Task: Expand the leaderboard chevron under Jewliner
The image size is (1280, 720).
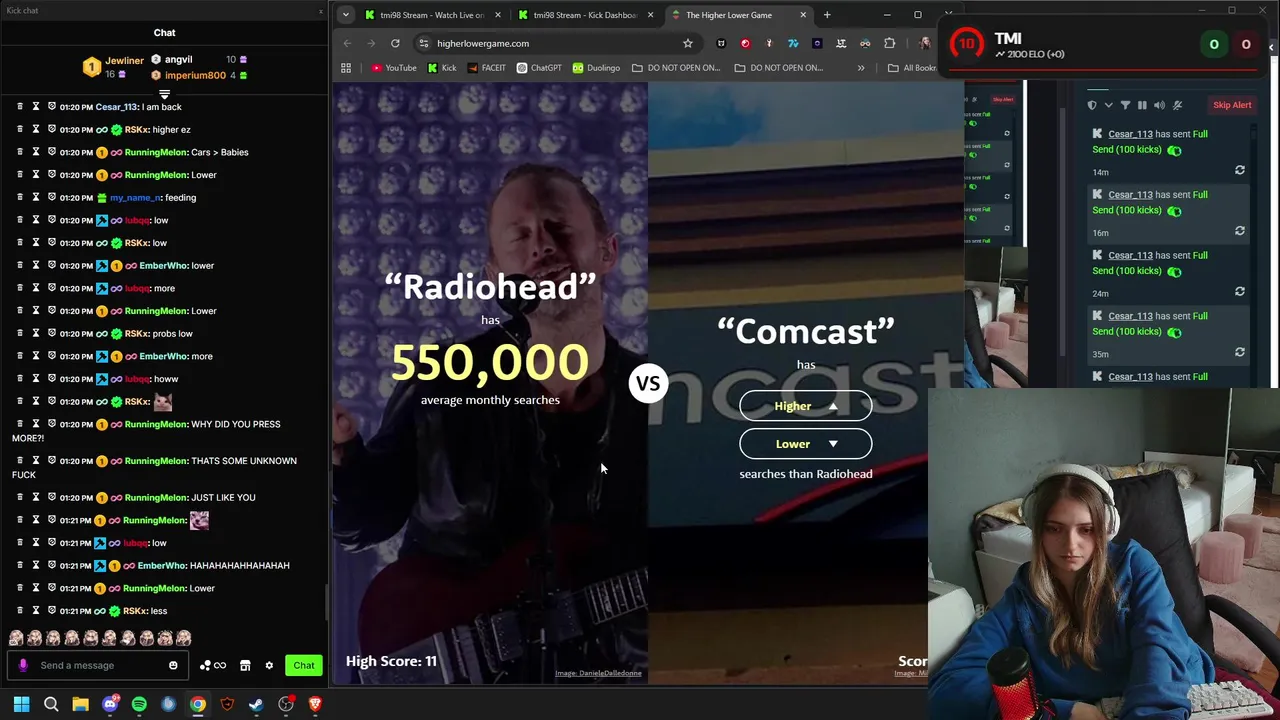Action: pyautogui.click(x=164, y=94)
